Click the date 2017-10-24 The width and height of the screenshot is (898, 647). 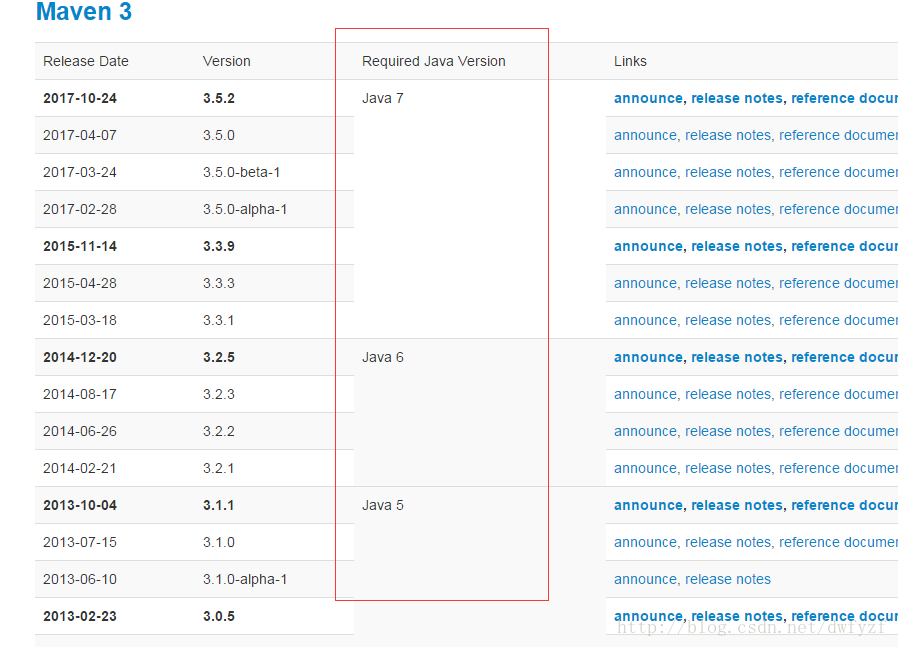click(80, 98)
